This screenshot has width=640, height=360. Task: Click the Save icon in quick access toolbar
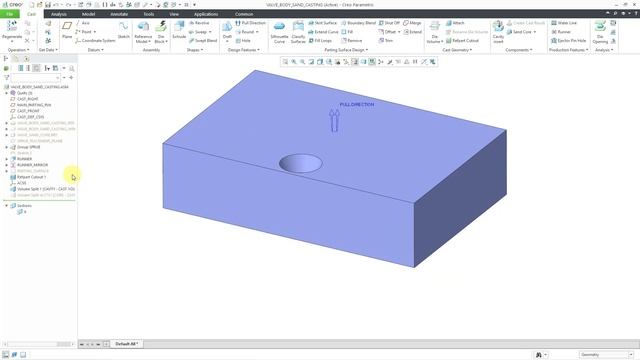(48, 5)
